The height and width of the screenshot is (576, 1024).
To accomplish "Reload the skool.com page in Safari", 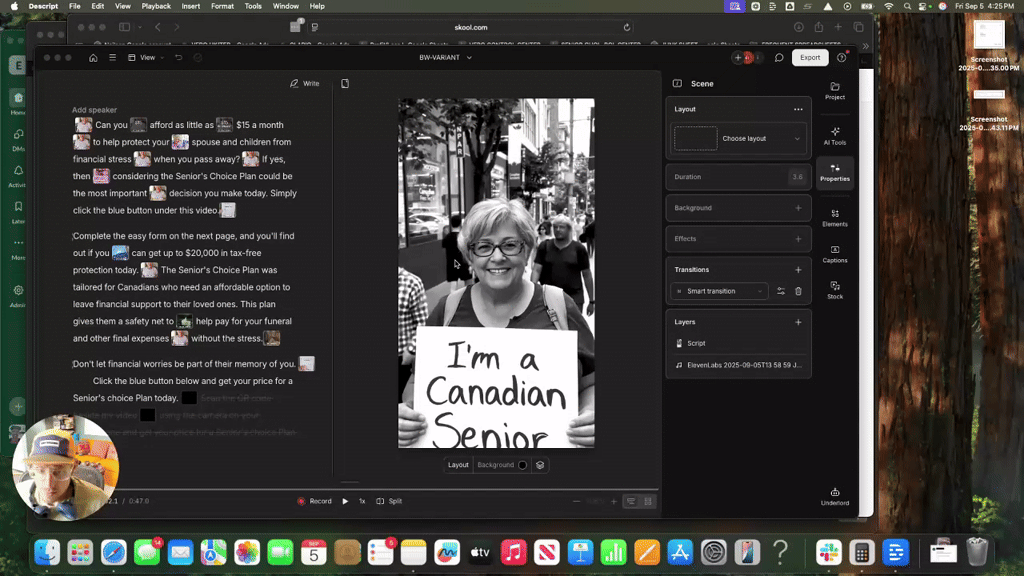I will (627, 27).
